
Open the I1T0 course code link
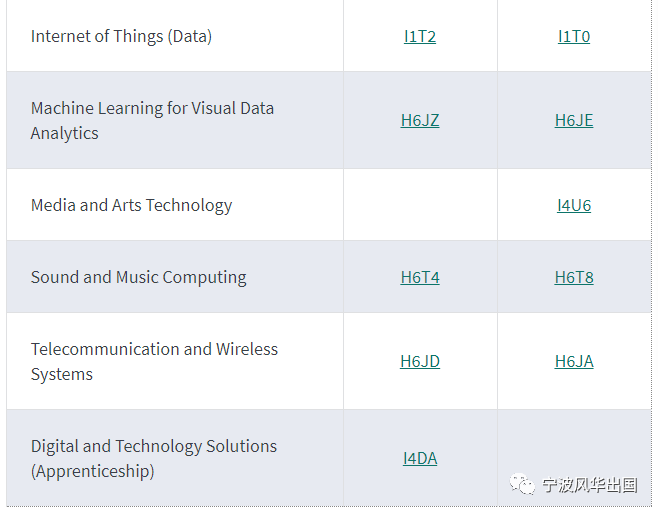click(x=574, y=37)
